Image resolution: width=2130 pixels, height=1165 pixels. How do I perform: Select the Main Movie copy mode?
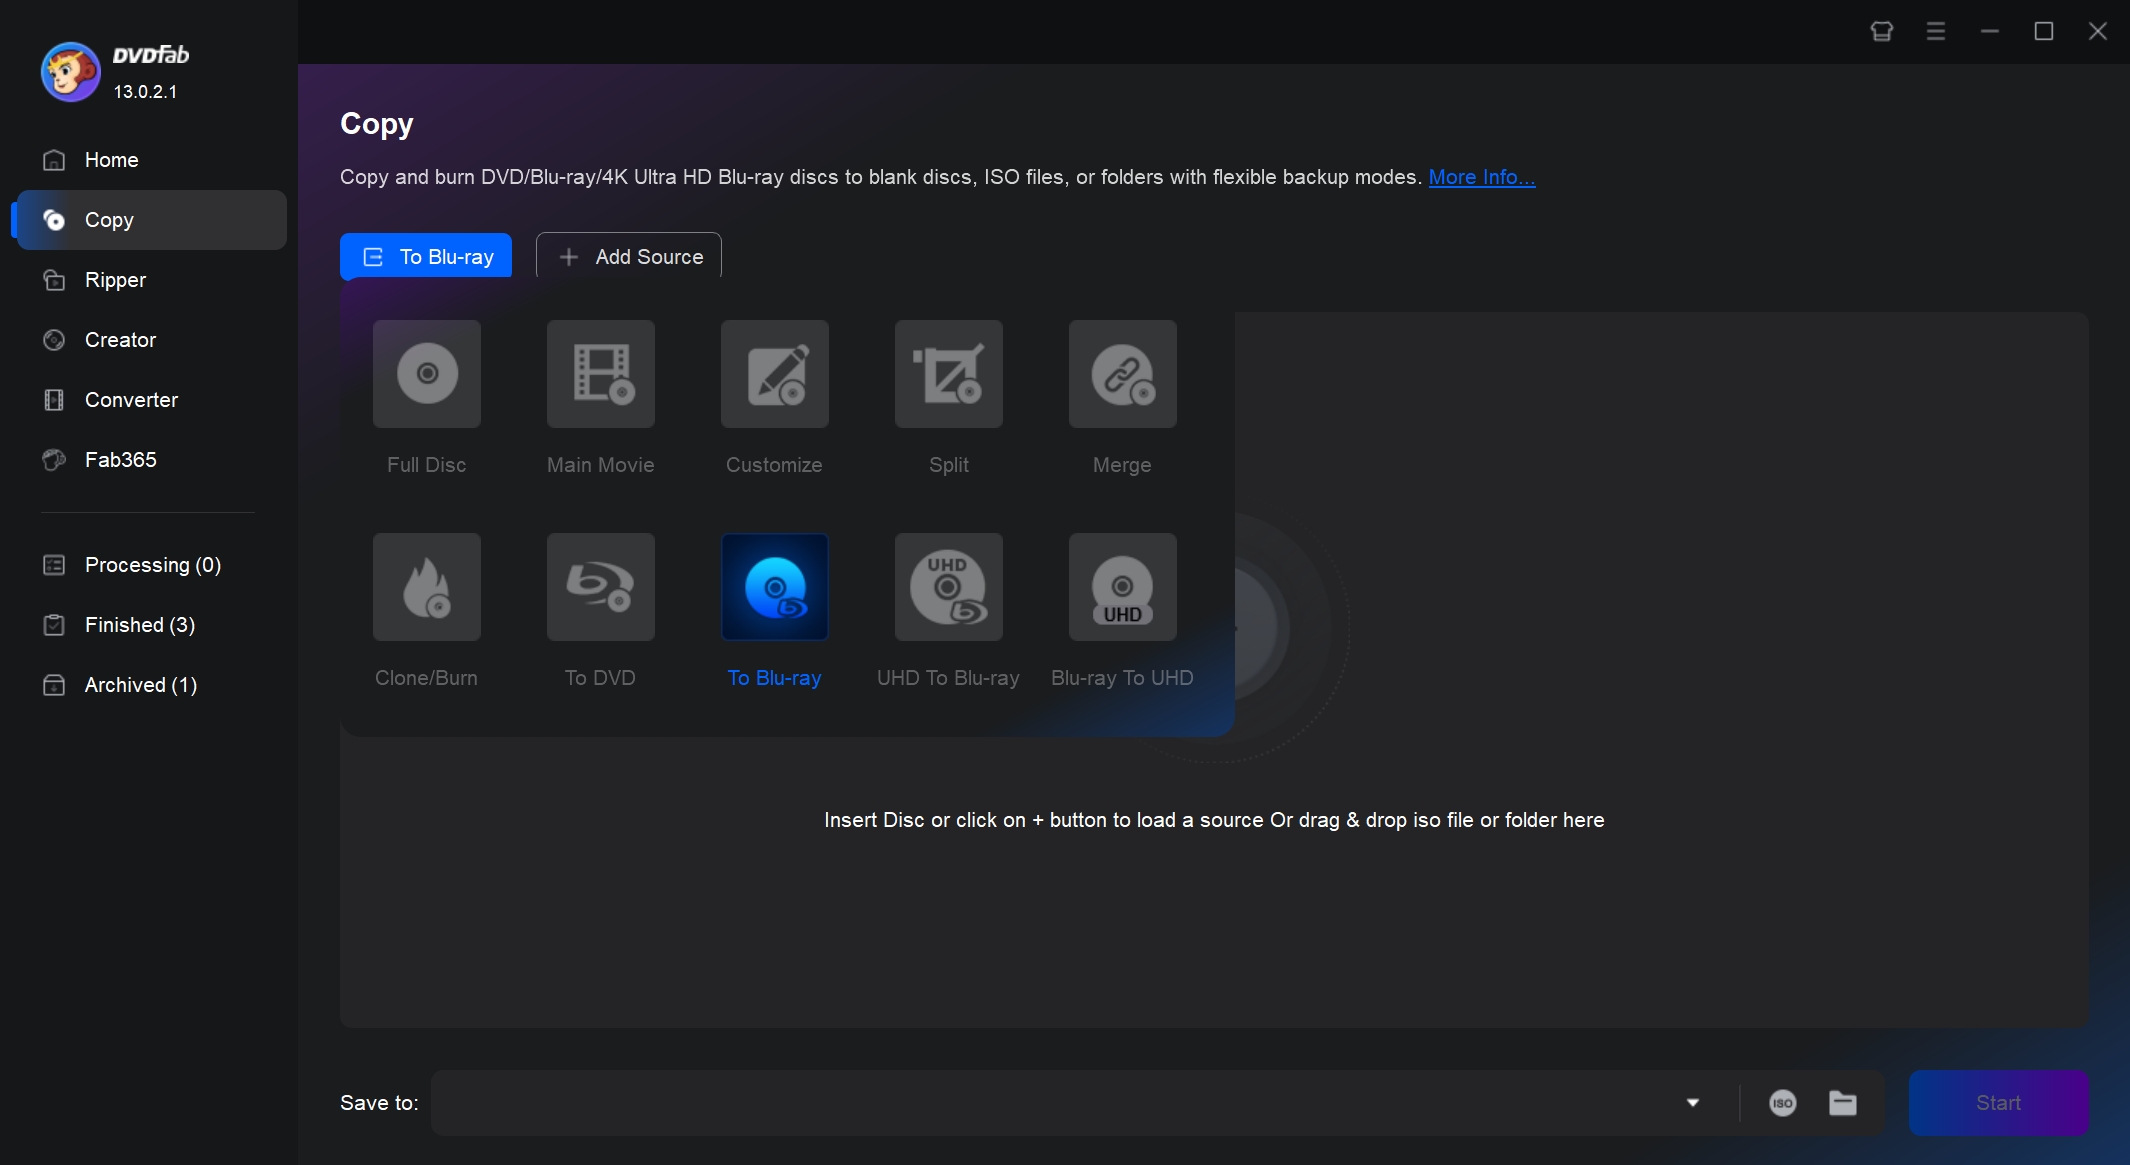coord(600,374)
